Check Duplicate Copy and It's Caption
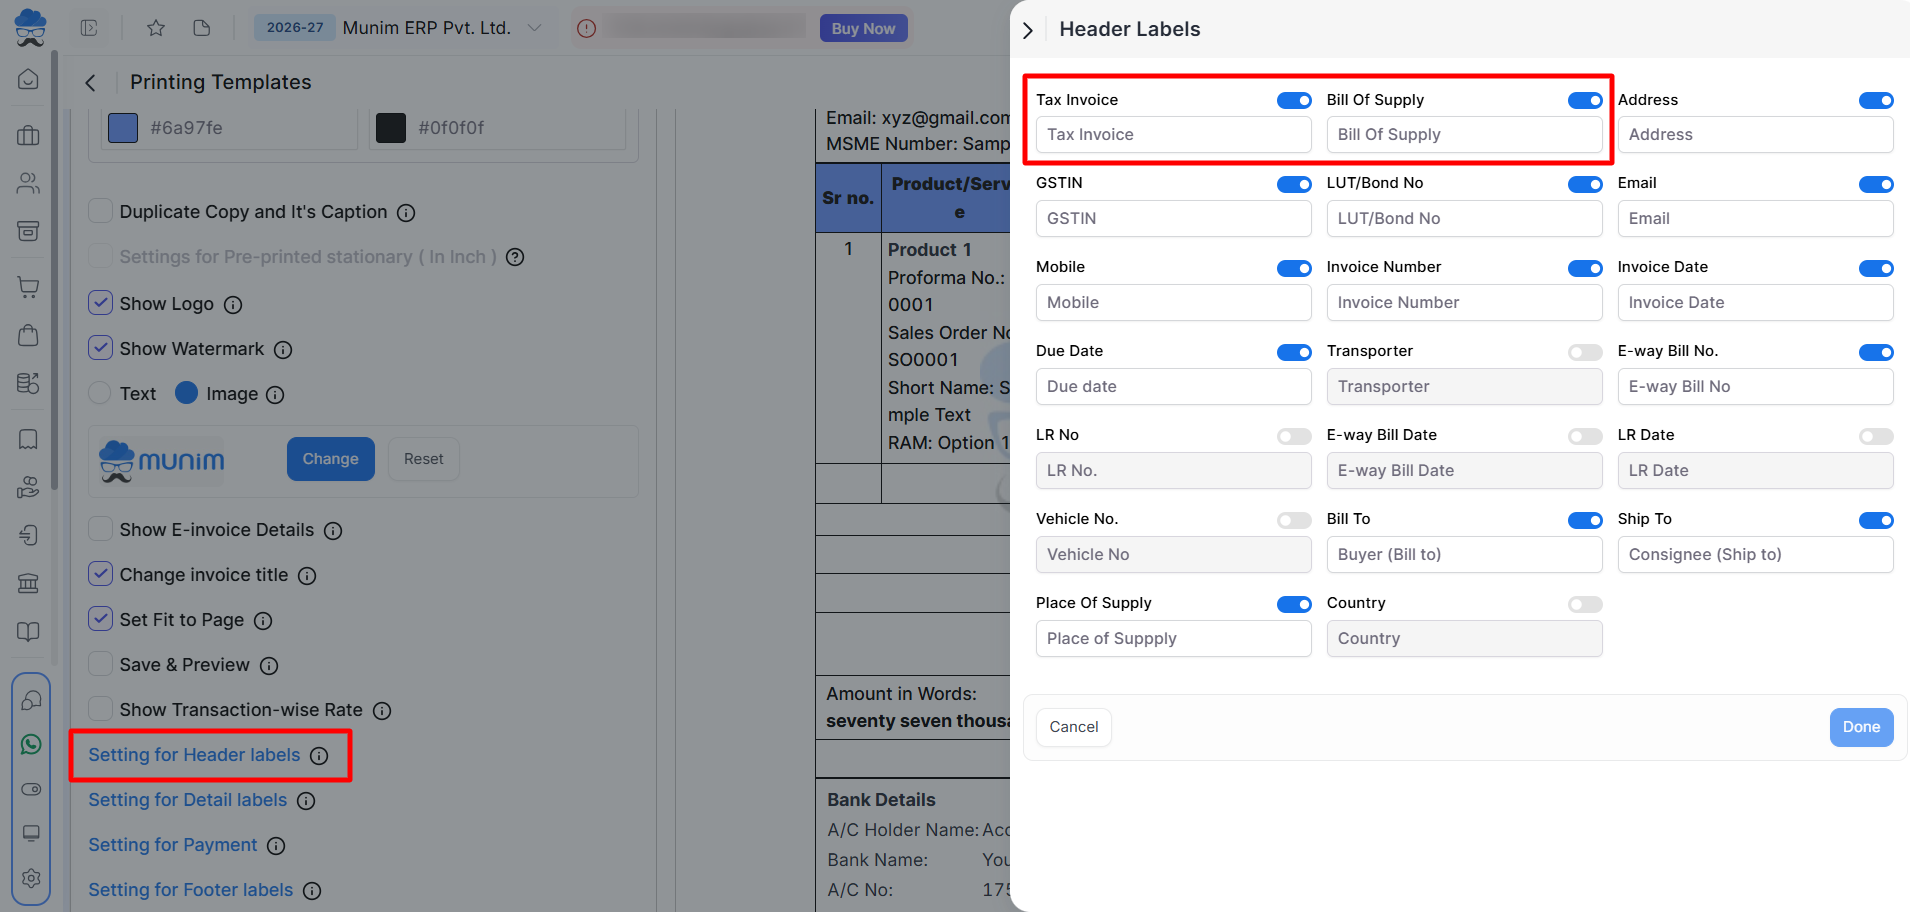Screen dimensions: 1910x912 100,211
